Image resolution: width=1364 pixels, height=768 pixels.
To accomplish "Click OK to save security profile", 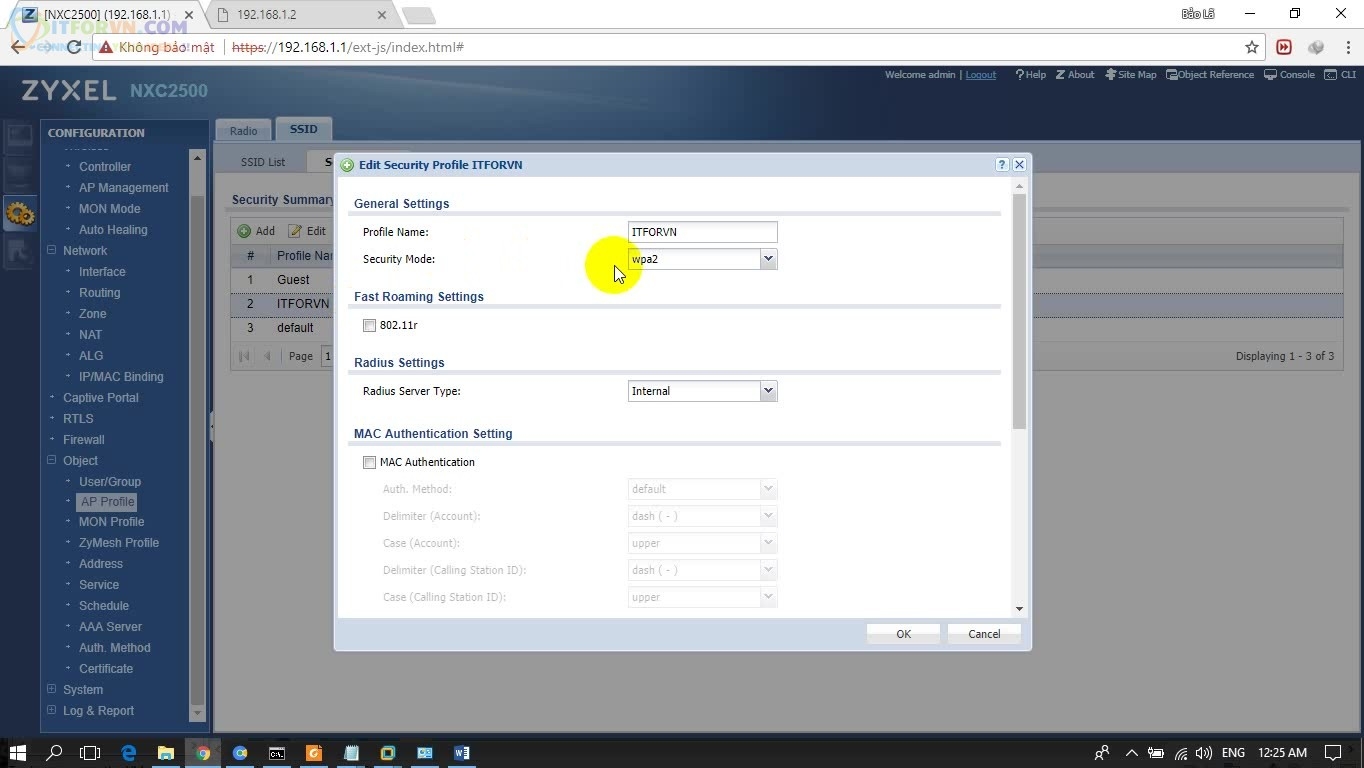I will pos(903,634).
